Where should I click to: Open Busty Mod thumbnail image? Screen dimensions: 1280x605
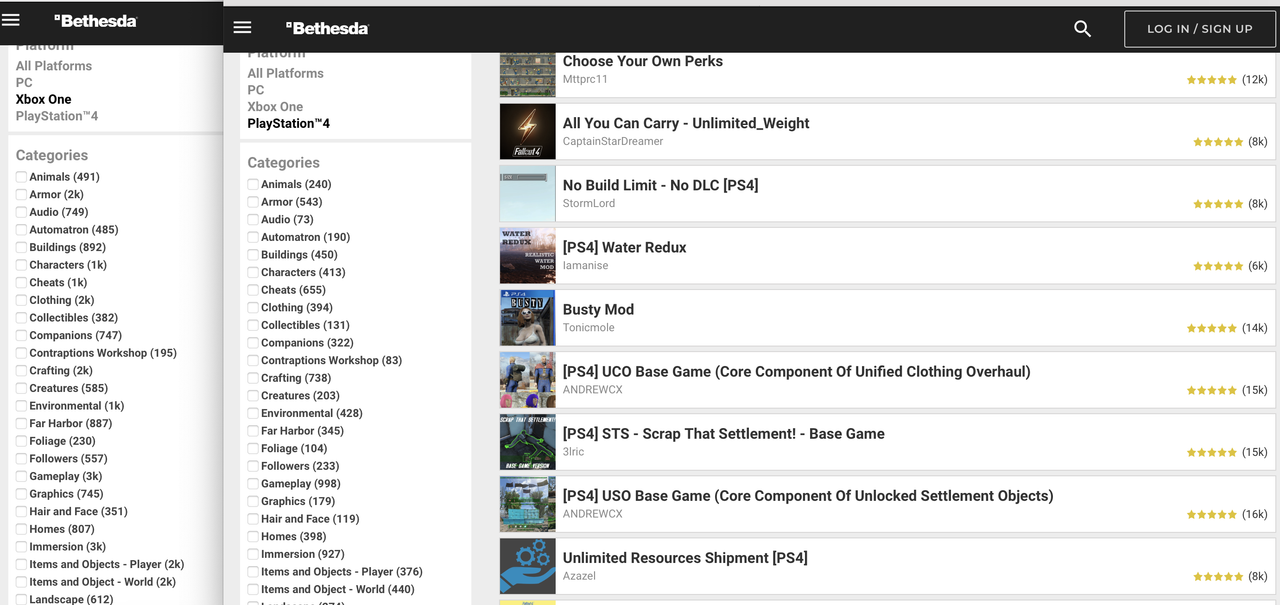pos(527,318)
